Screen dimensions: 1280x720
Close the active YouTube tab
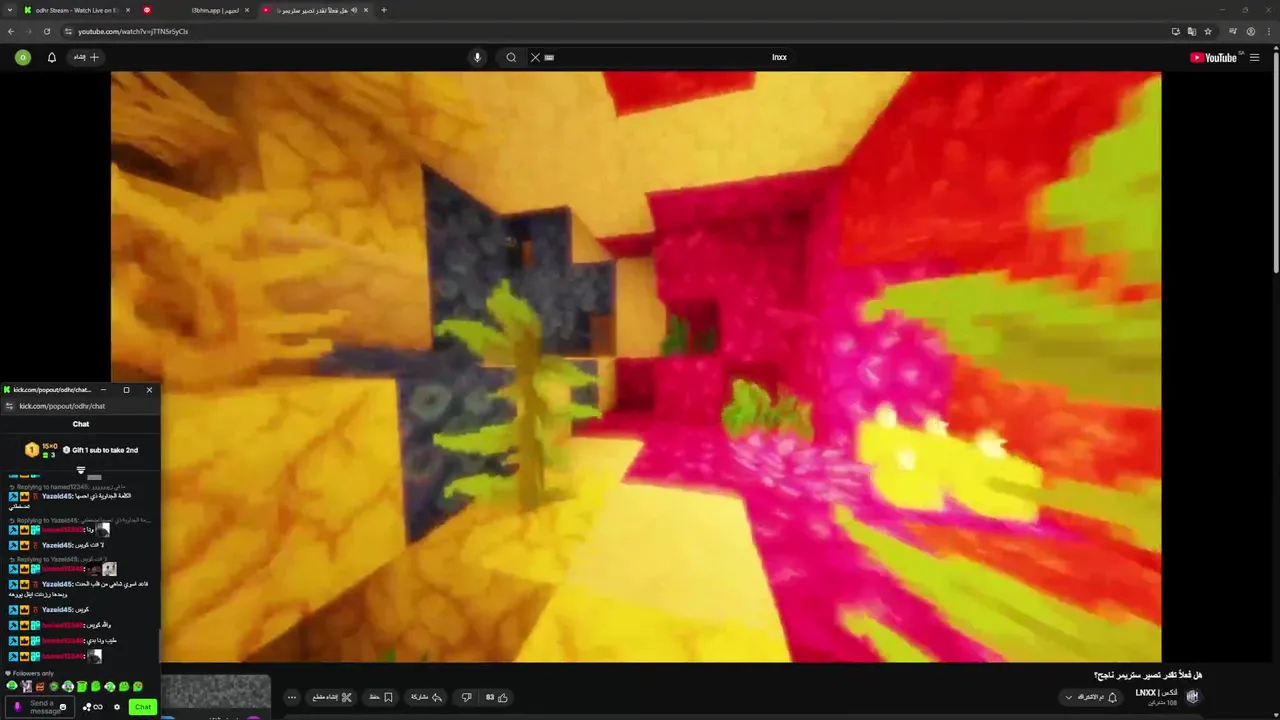[x=366, y=10]
